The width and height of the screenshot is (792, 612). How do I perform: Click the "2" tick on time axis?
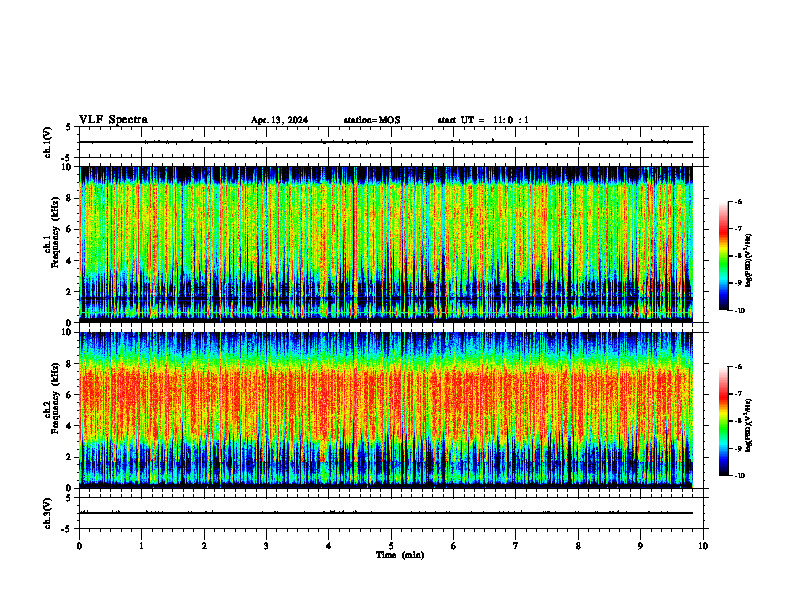204,546
